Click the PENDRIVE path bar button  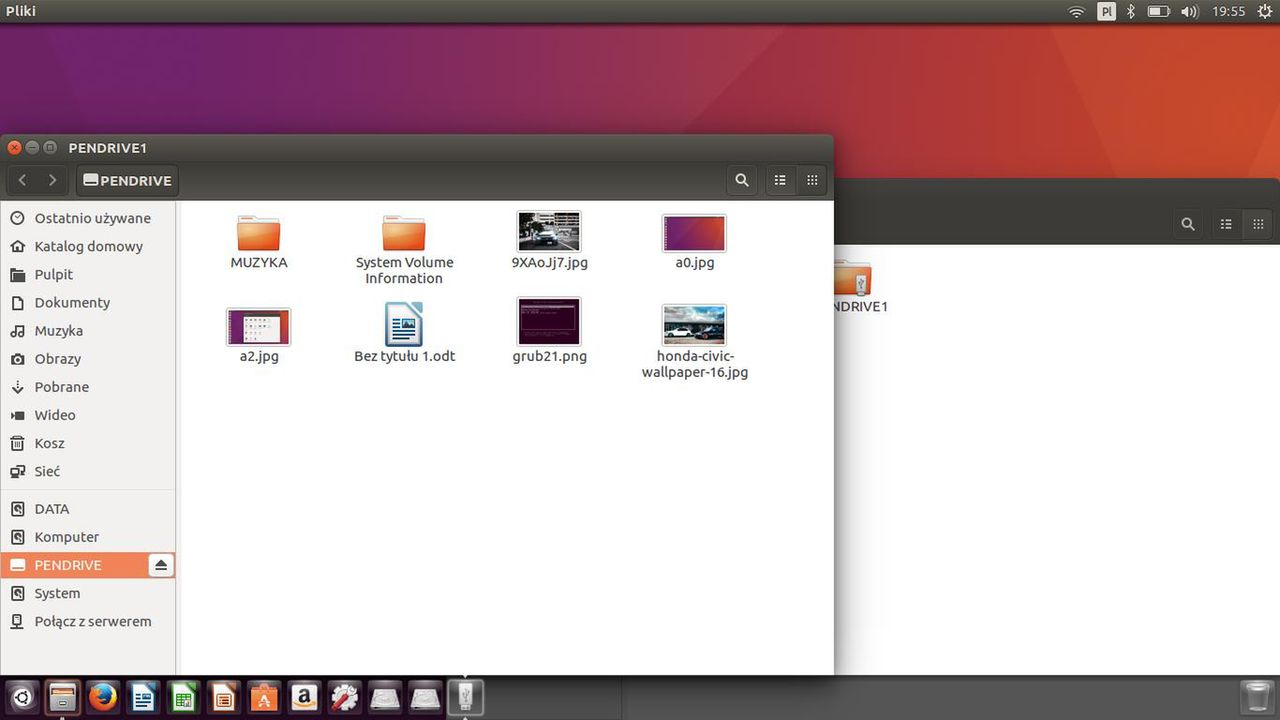pos(127,180)
